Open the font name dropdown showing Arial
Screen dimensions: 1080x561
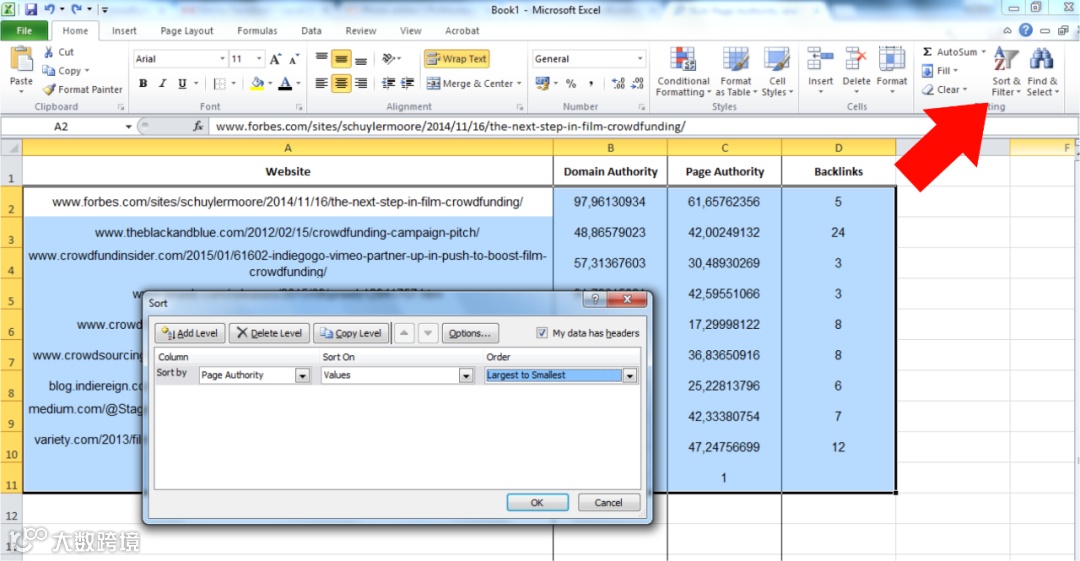222,59
